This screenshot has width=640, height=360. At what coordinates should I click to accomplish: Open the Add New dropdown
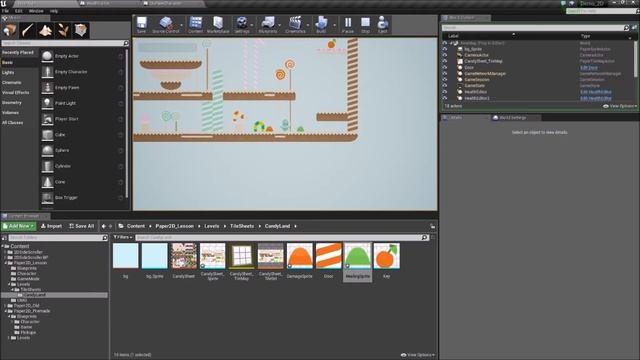point(19,226)
